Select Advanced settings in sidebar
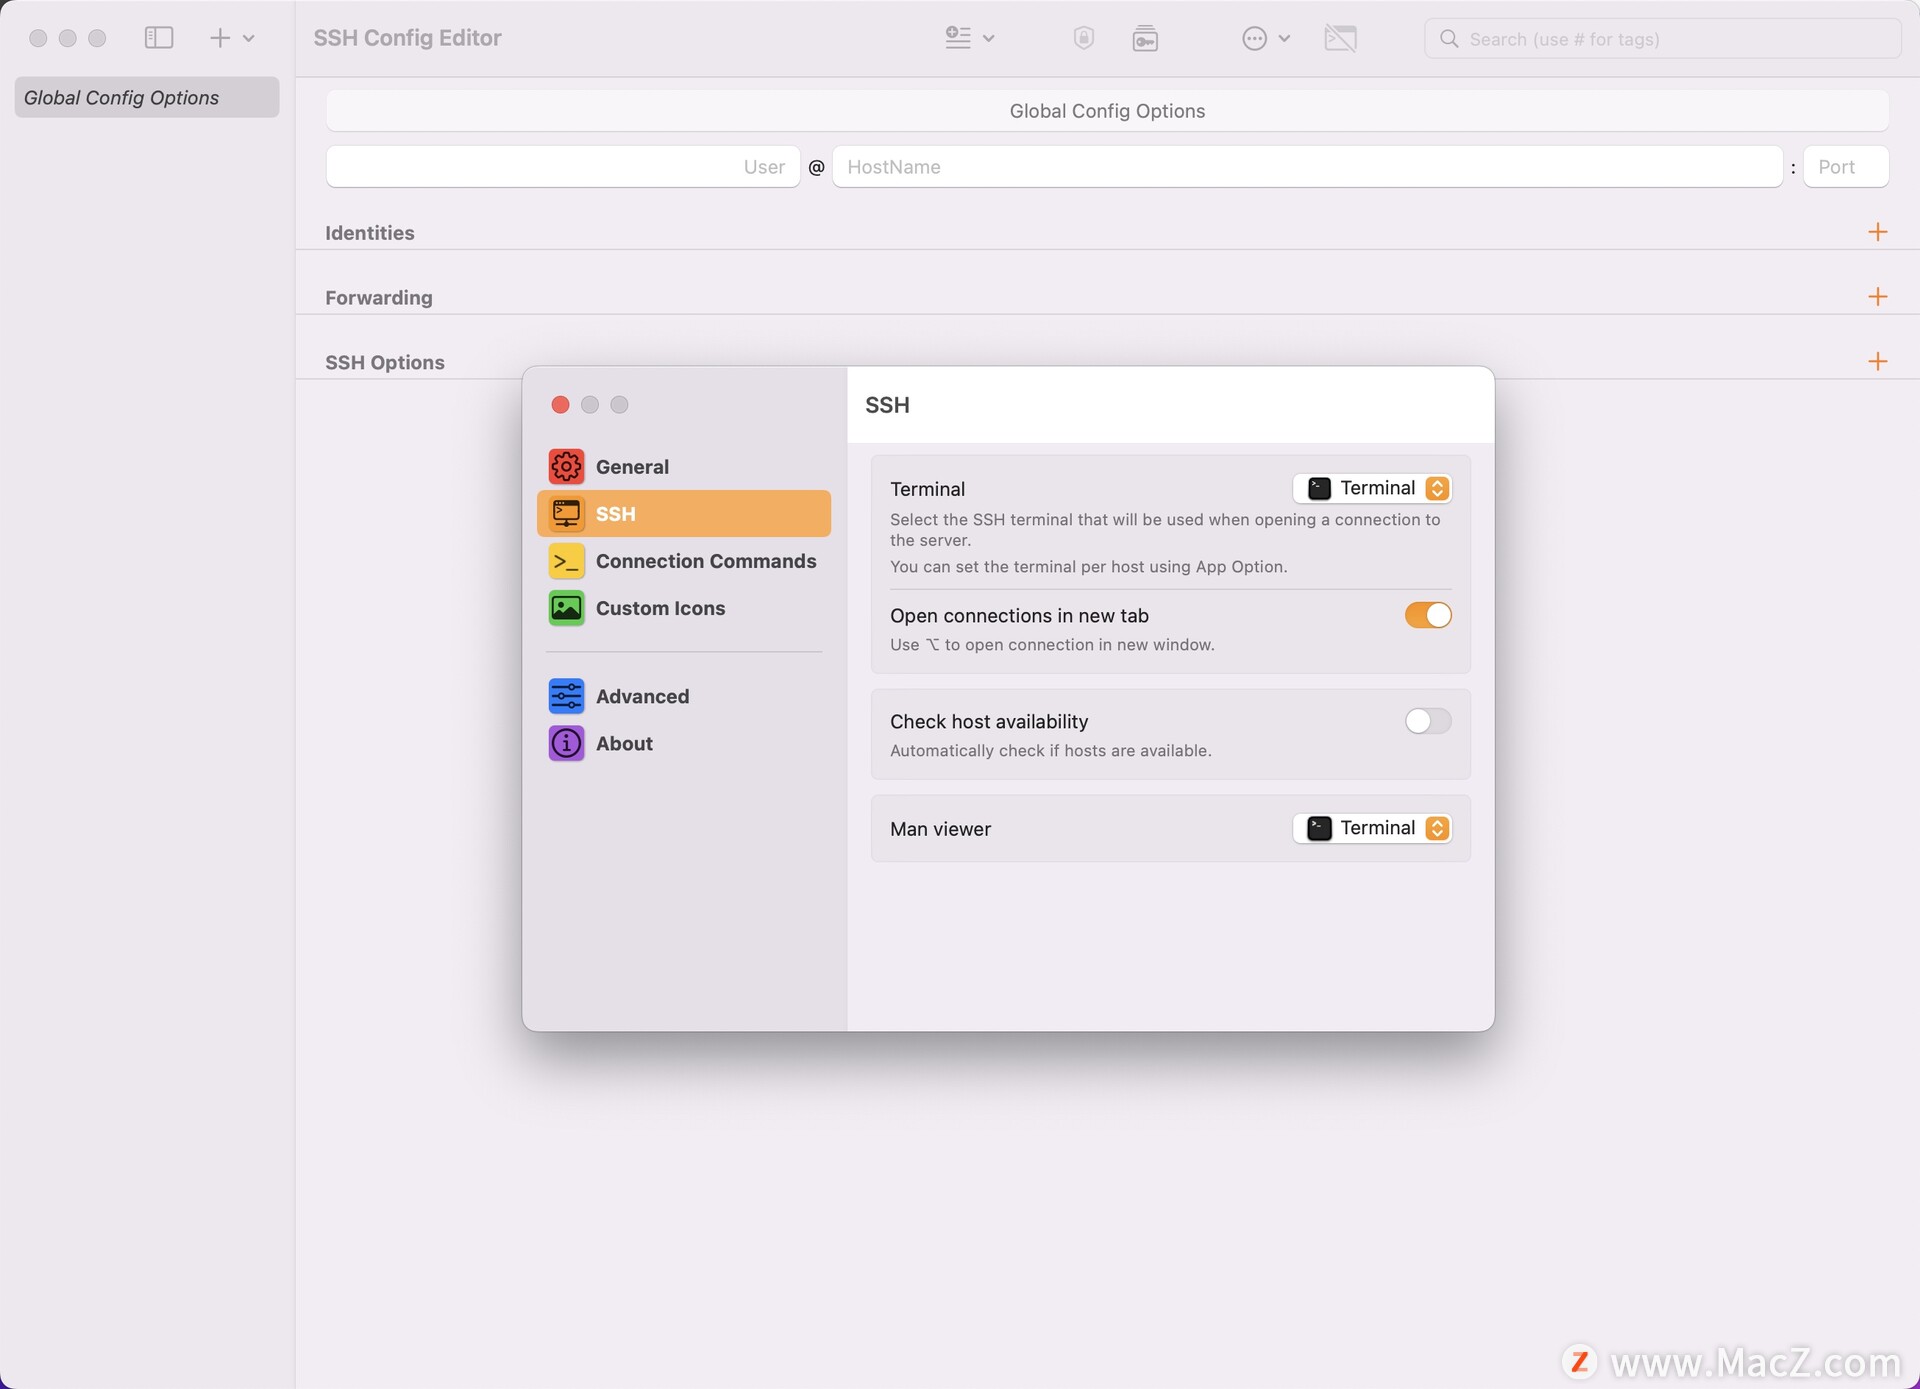This screenshot has width=1920, height=1389. pos(642,696)
